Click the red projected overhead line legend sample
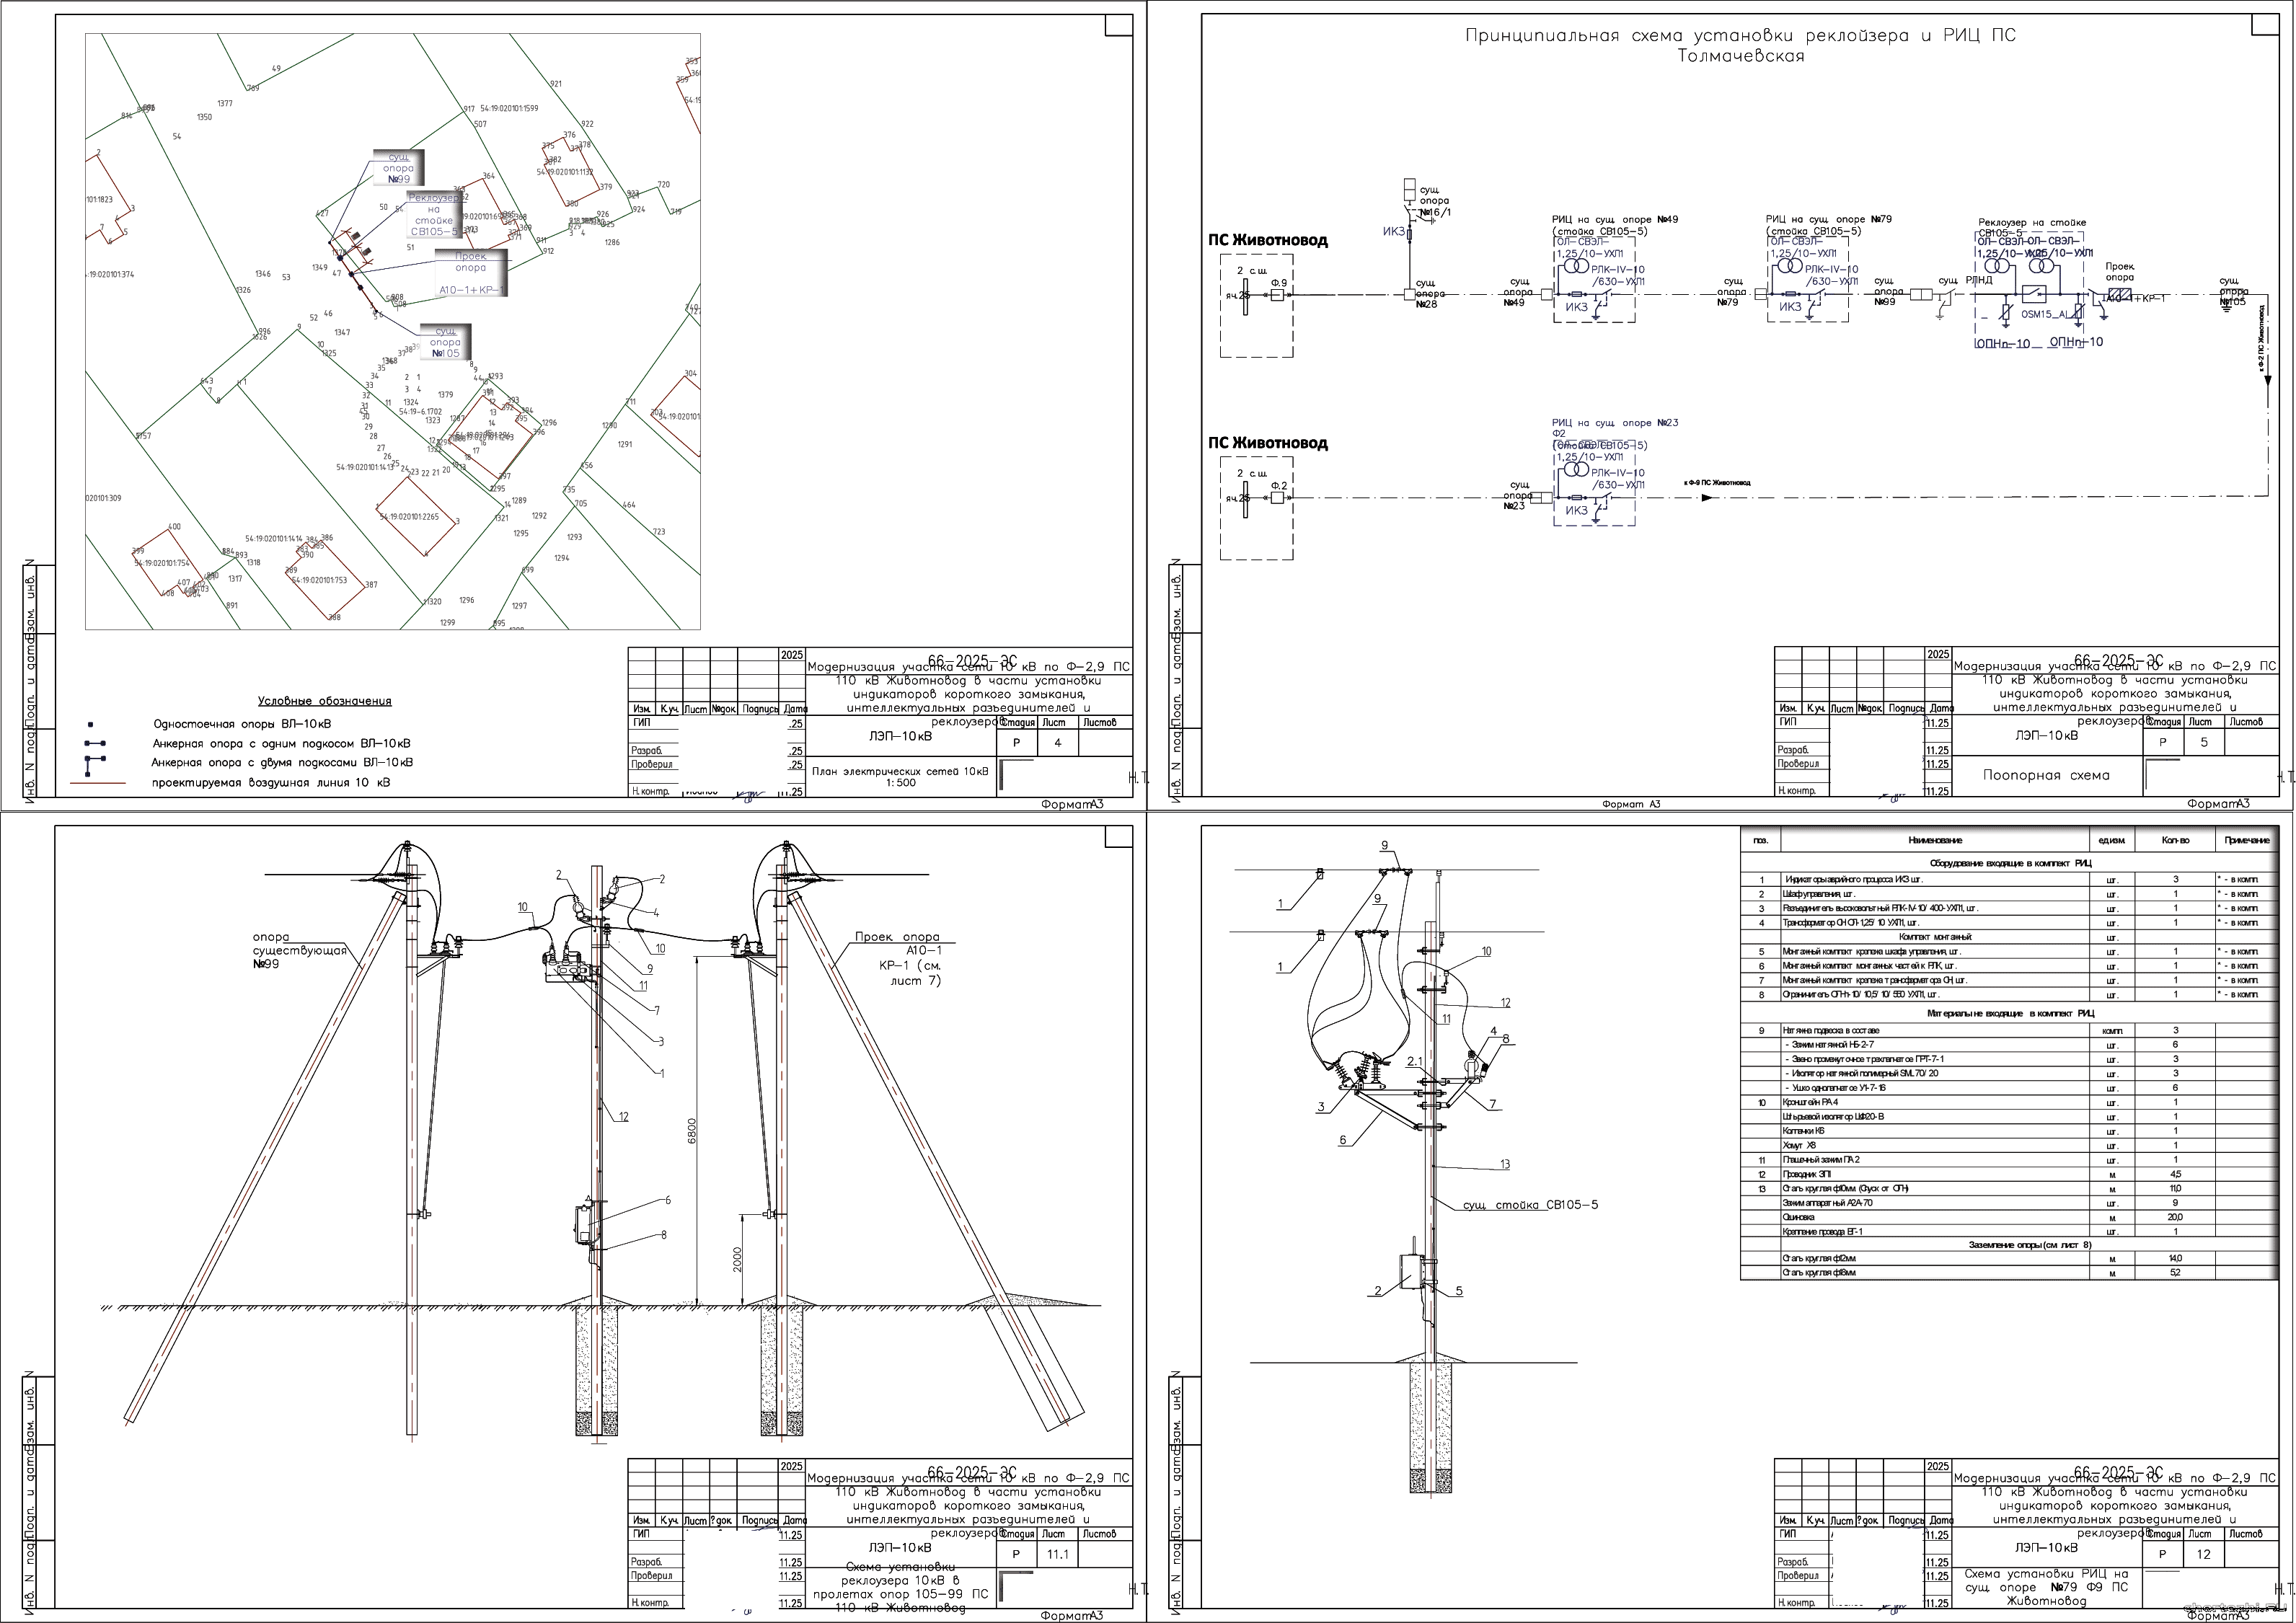Image resolution: width=2296 pixels, height=1623 pixels. pos(98,782)
